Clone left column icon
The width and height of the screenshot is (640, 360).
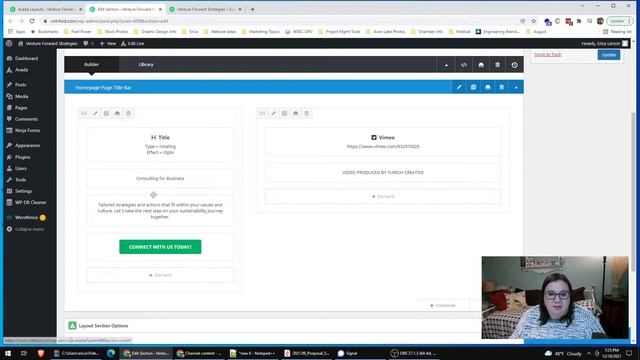coord(106,113)
